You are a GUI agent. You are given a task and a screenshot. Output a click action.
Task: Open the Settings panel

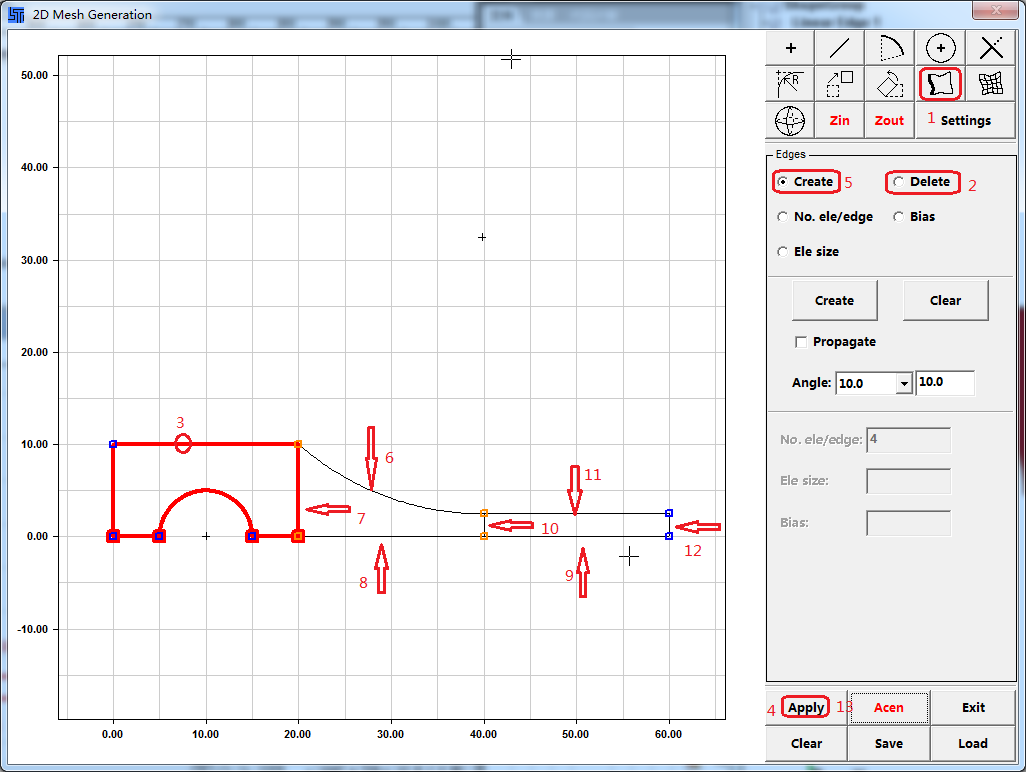coord(965,120)
